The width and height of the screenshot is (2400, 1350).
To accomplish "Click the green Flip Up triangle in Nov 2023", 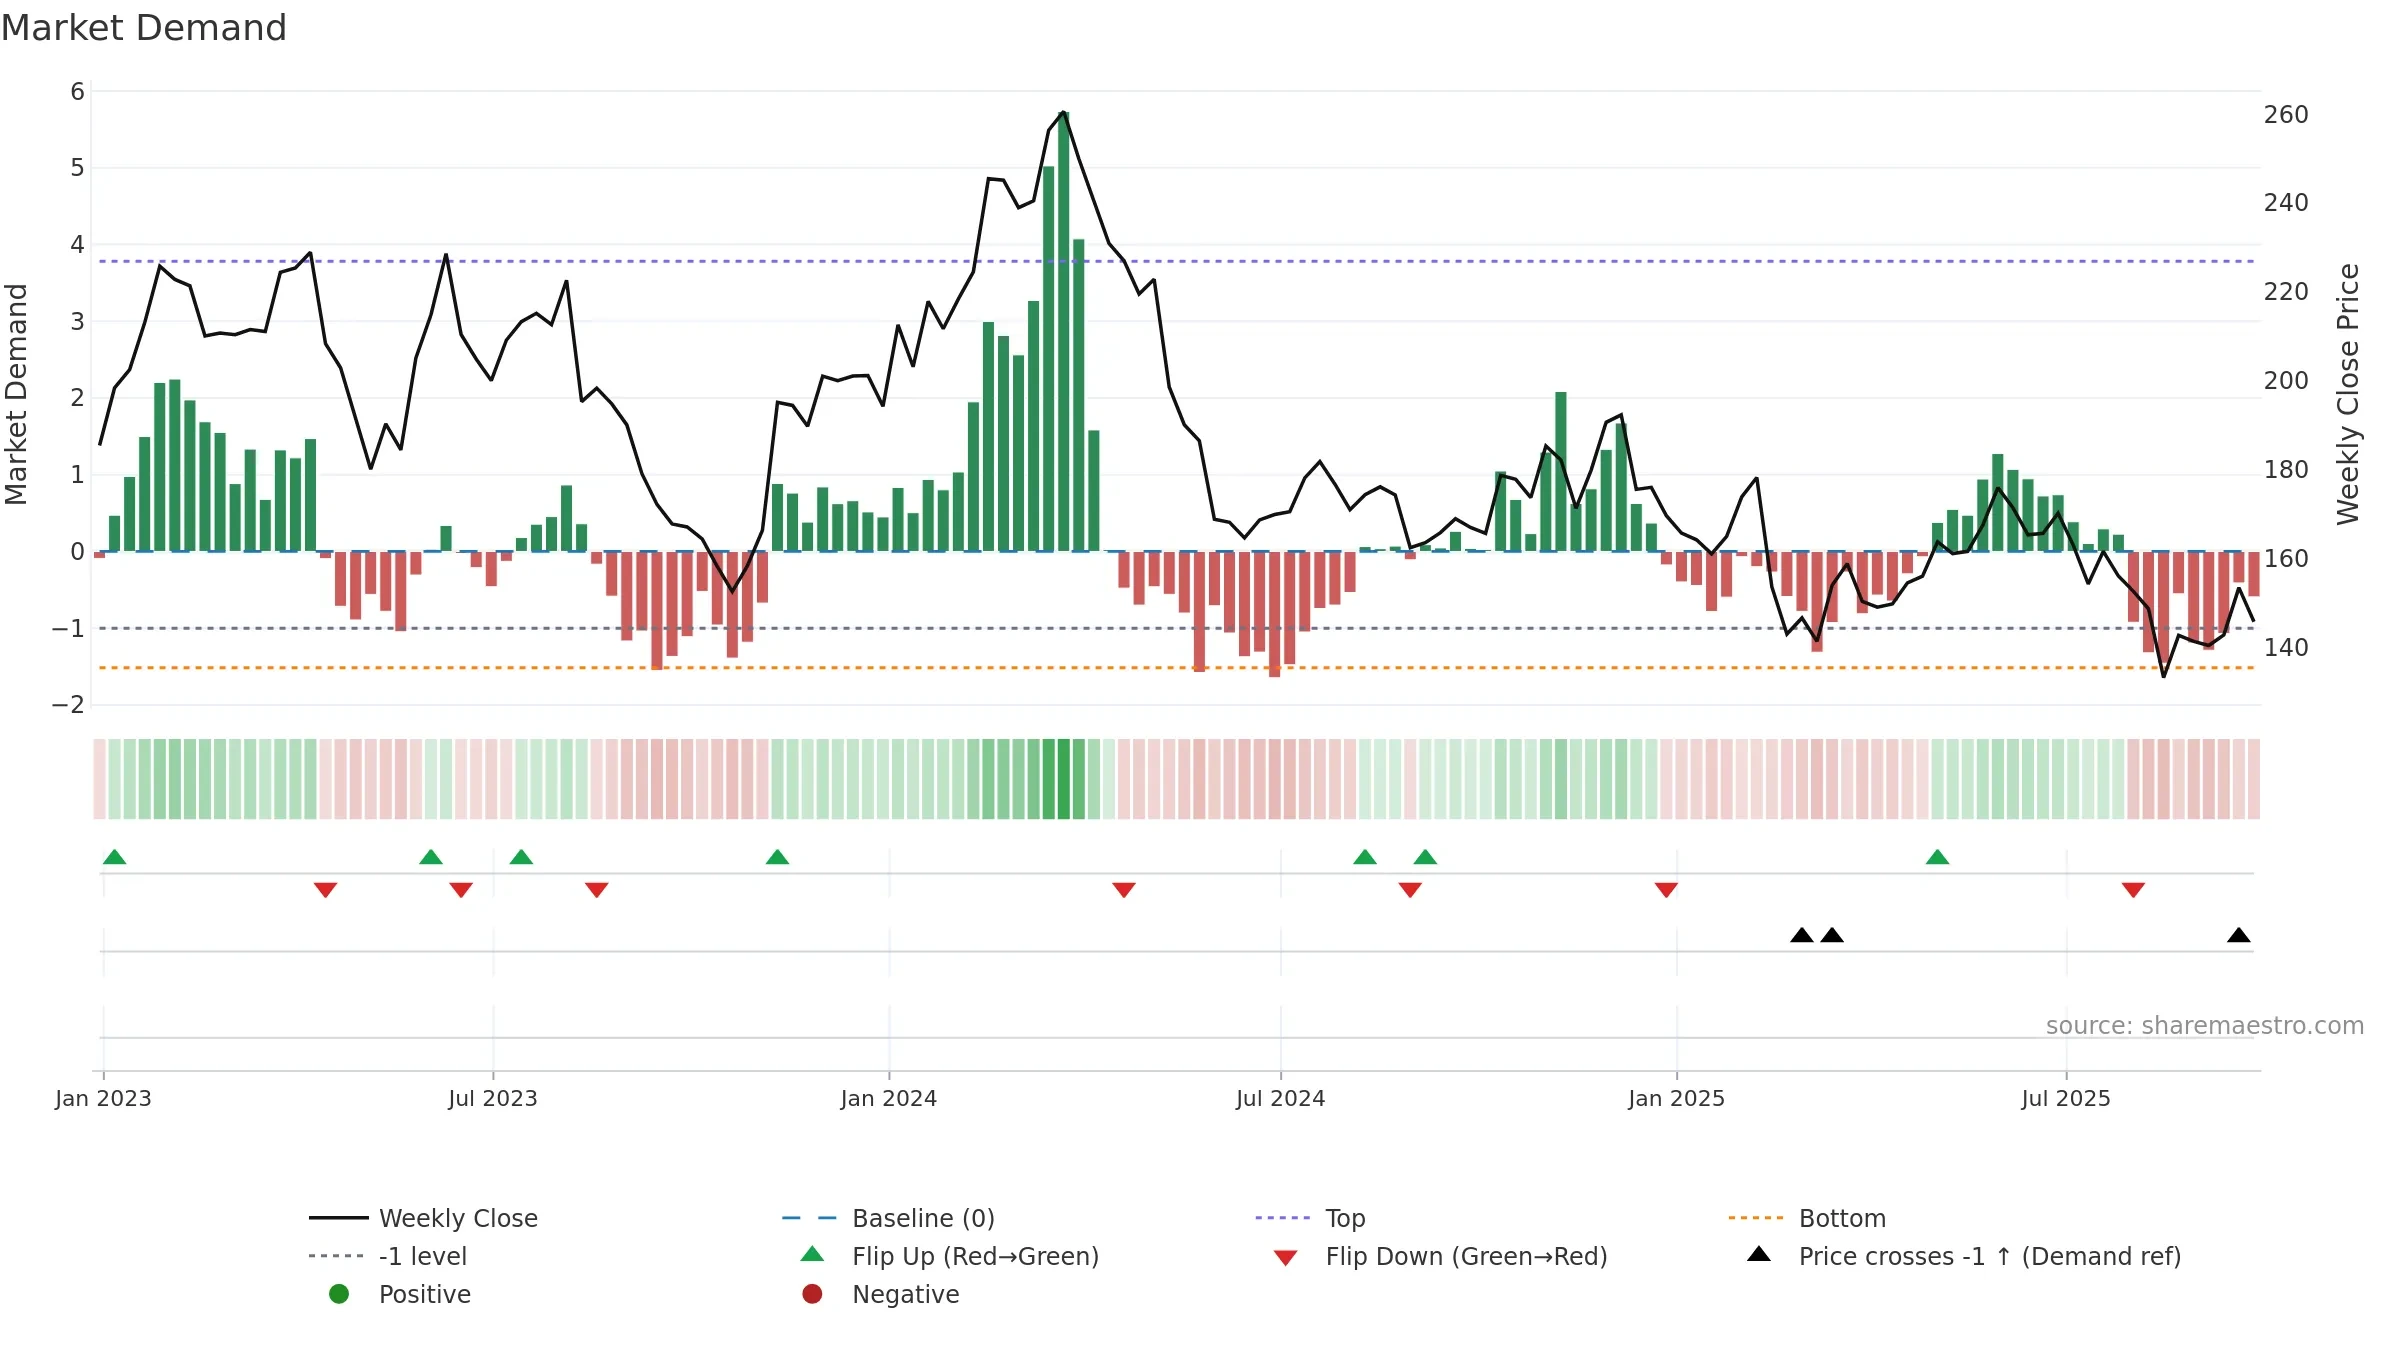I will (777, 857).
